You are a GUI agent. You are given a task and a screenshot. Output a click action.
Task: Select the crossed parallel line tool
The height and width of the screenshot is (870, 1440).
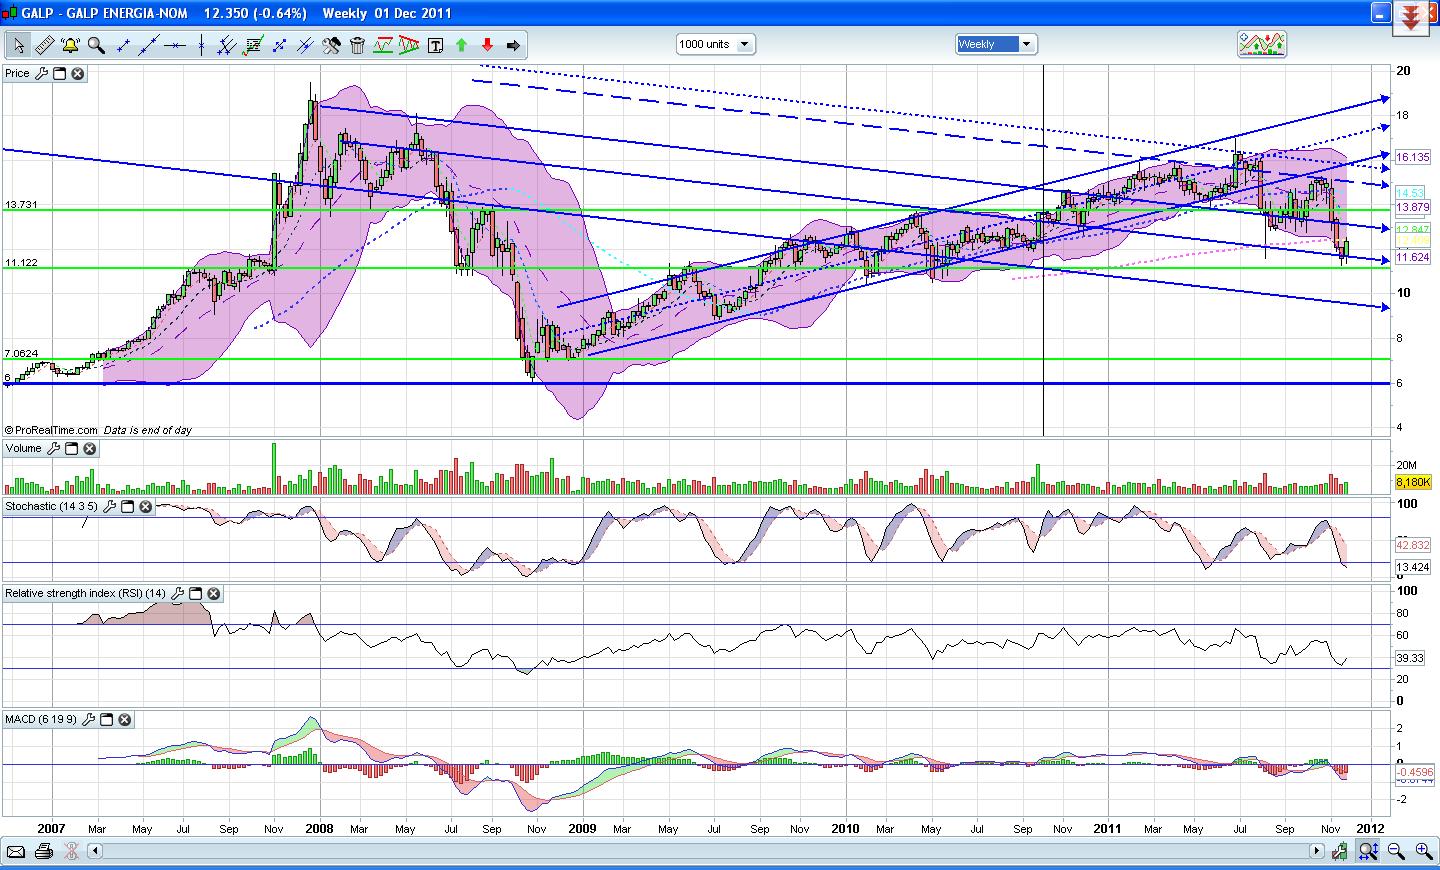306,45
